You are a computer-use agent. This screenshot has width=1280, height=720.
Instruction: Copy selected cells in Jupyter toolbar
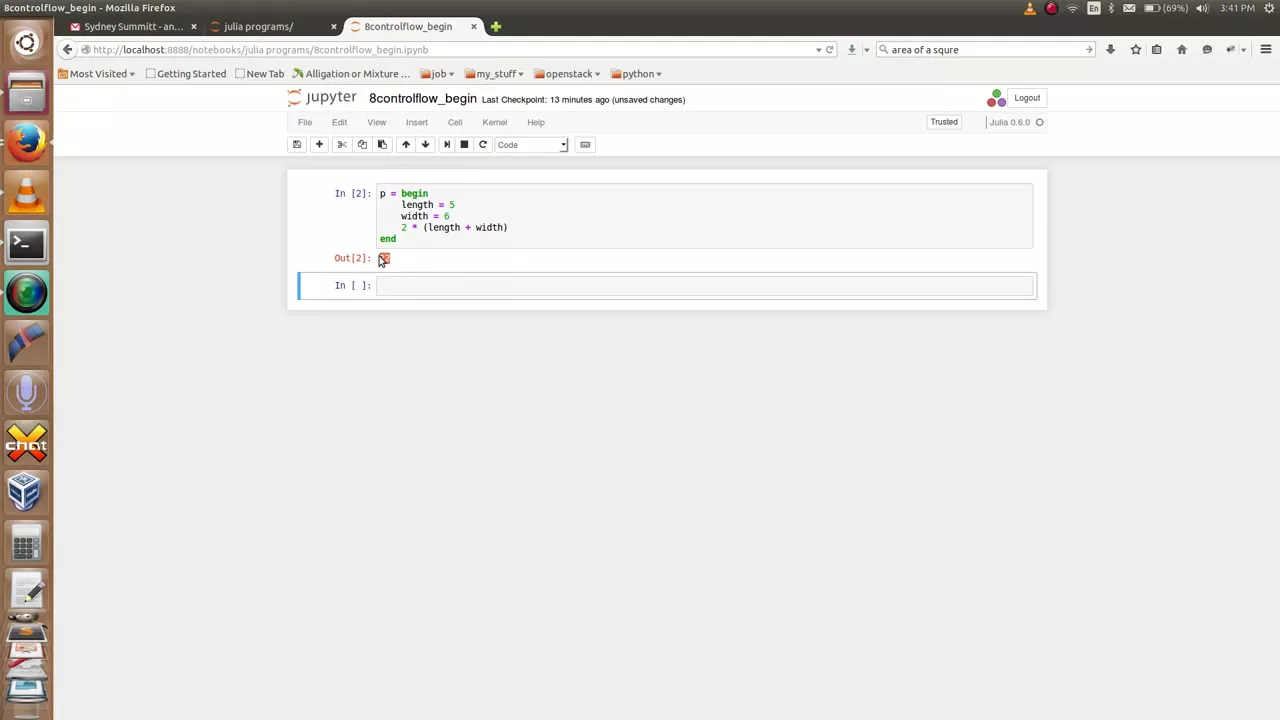(362, 145)
